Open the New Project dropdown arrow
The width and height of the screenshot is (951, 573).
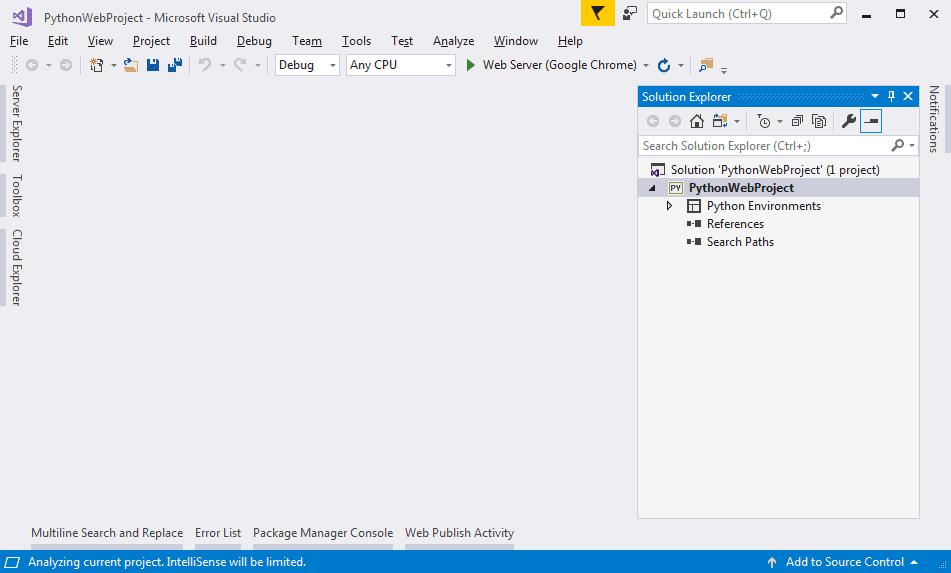click(x=113, y=65)
